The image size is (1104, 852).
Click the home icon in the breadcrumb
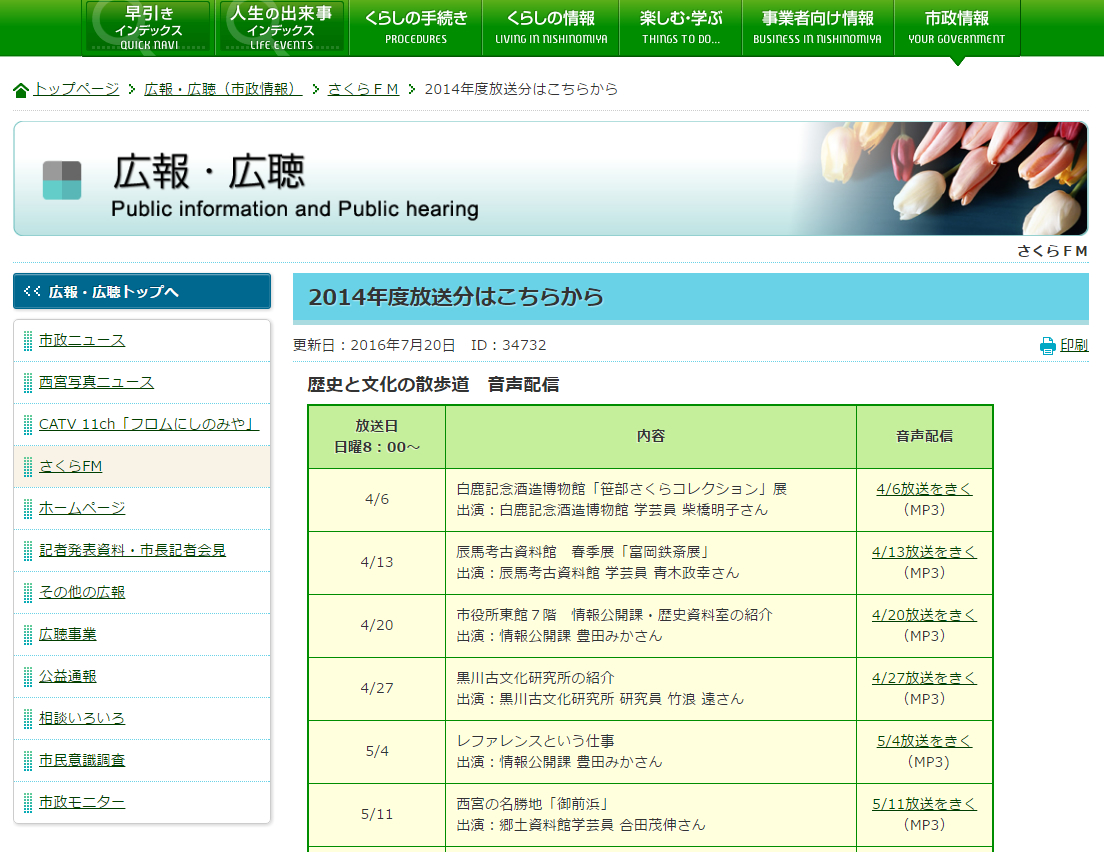coord(19,90)
